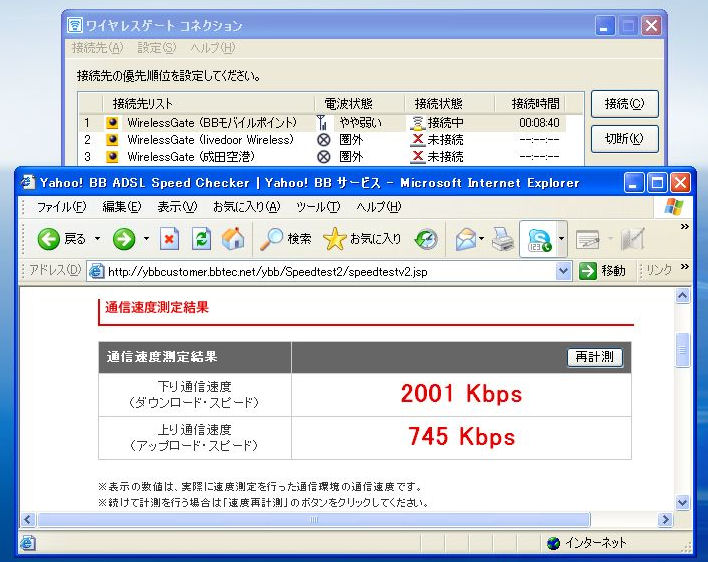Open the お気に入り(A) menu

coord(247,207)
